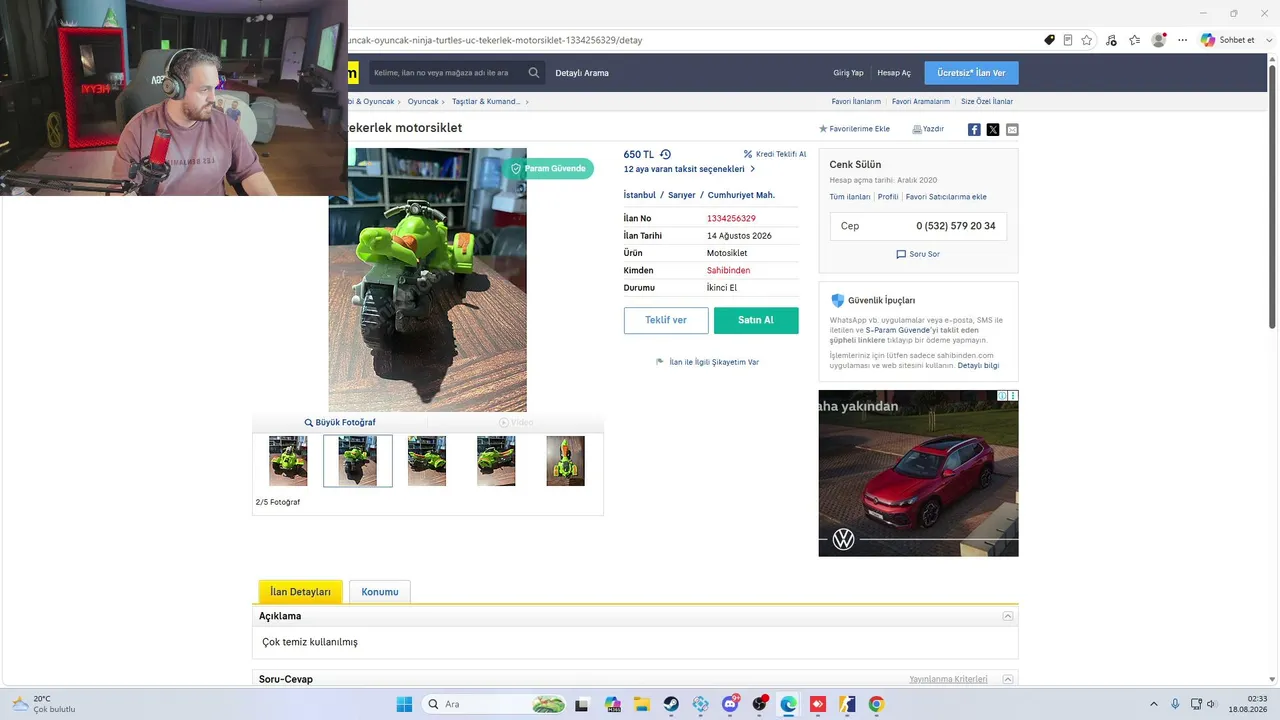Image resolution: width=1280 pixels, height=720 pixels.
Task: Collapse the Soru-Cevap section
Action: tap(1007, 679)
